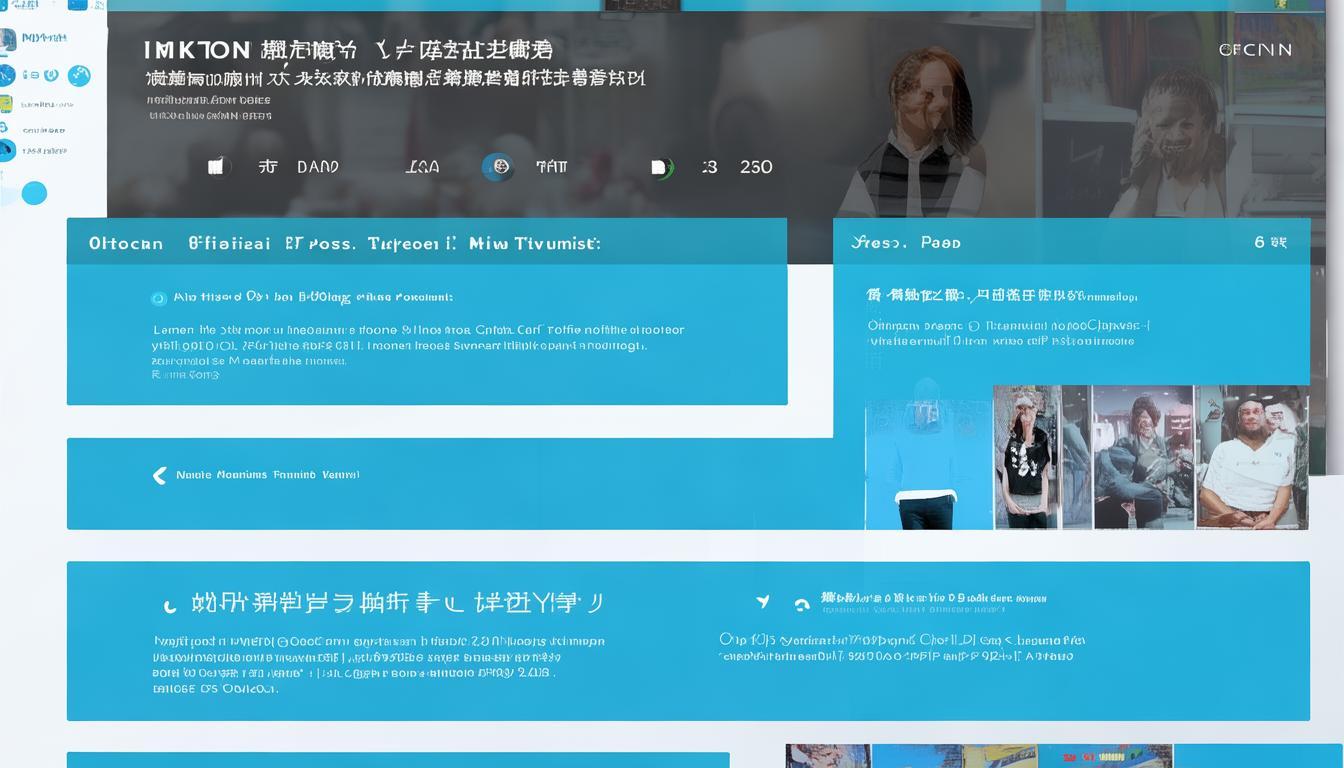The height and width of the screenshot is (768, 1344).
Task: Click the Twitter bird icon in the lower panel
Action: [x=763, y=600]
